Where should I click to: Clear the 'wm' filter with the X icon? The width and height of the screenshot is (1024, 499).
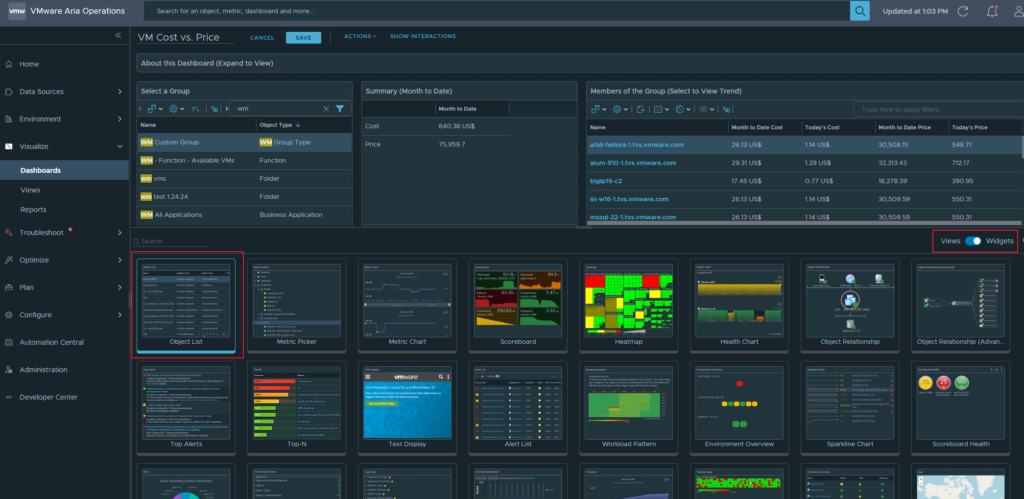coord(327,109)
